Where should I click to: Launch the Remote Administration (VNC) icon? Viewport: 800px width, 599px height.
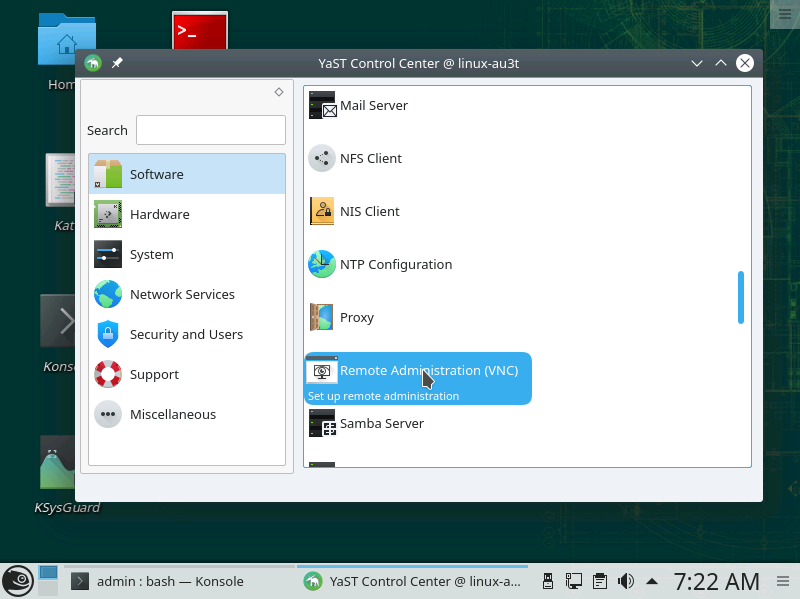322,370
